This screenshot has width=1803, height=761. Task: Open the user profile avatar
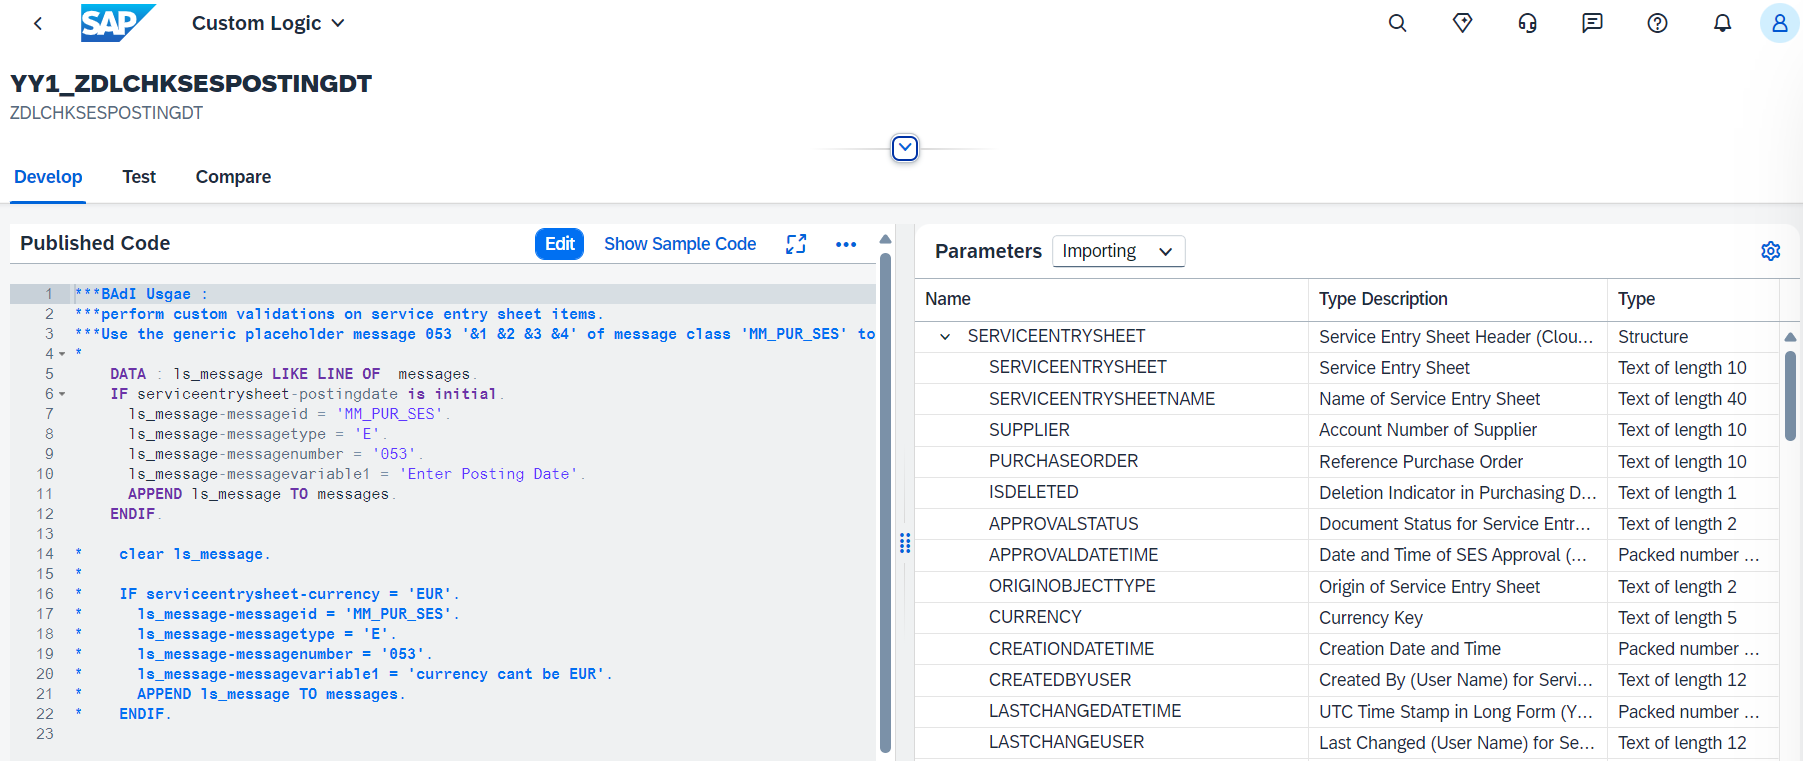pos(1780,23)
